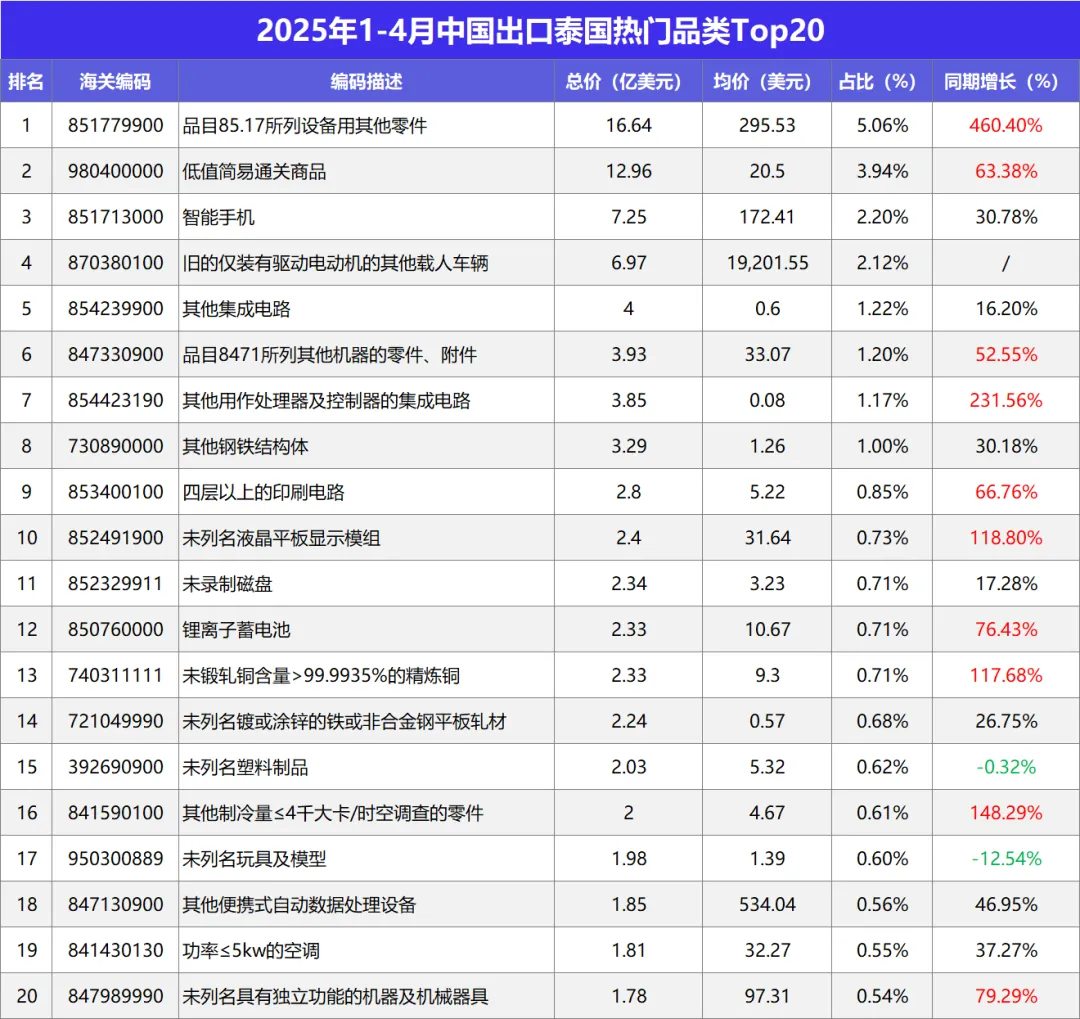The image size is (1080, 1019).
Task: Select the 海关编码 column header
Action: pyautogui.click(x=115, y=81)
